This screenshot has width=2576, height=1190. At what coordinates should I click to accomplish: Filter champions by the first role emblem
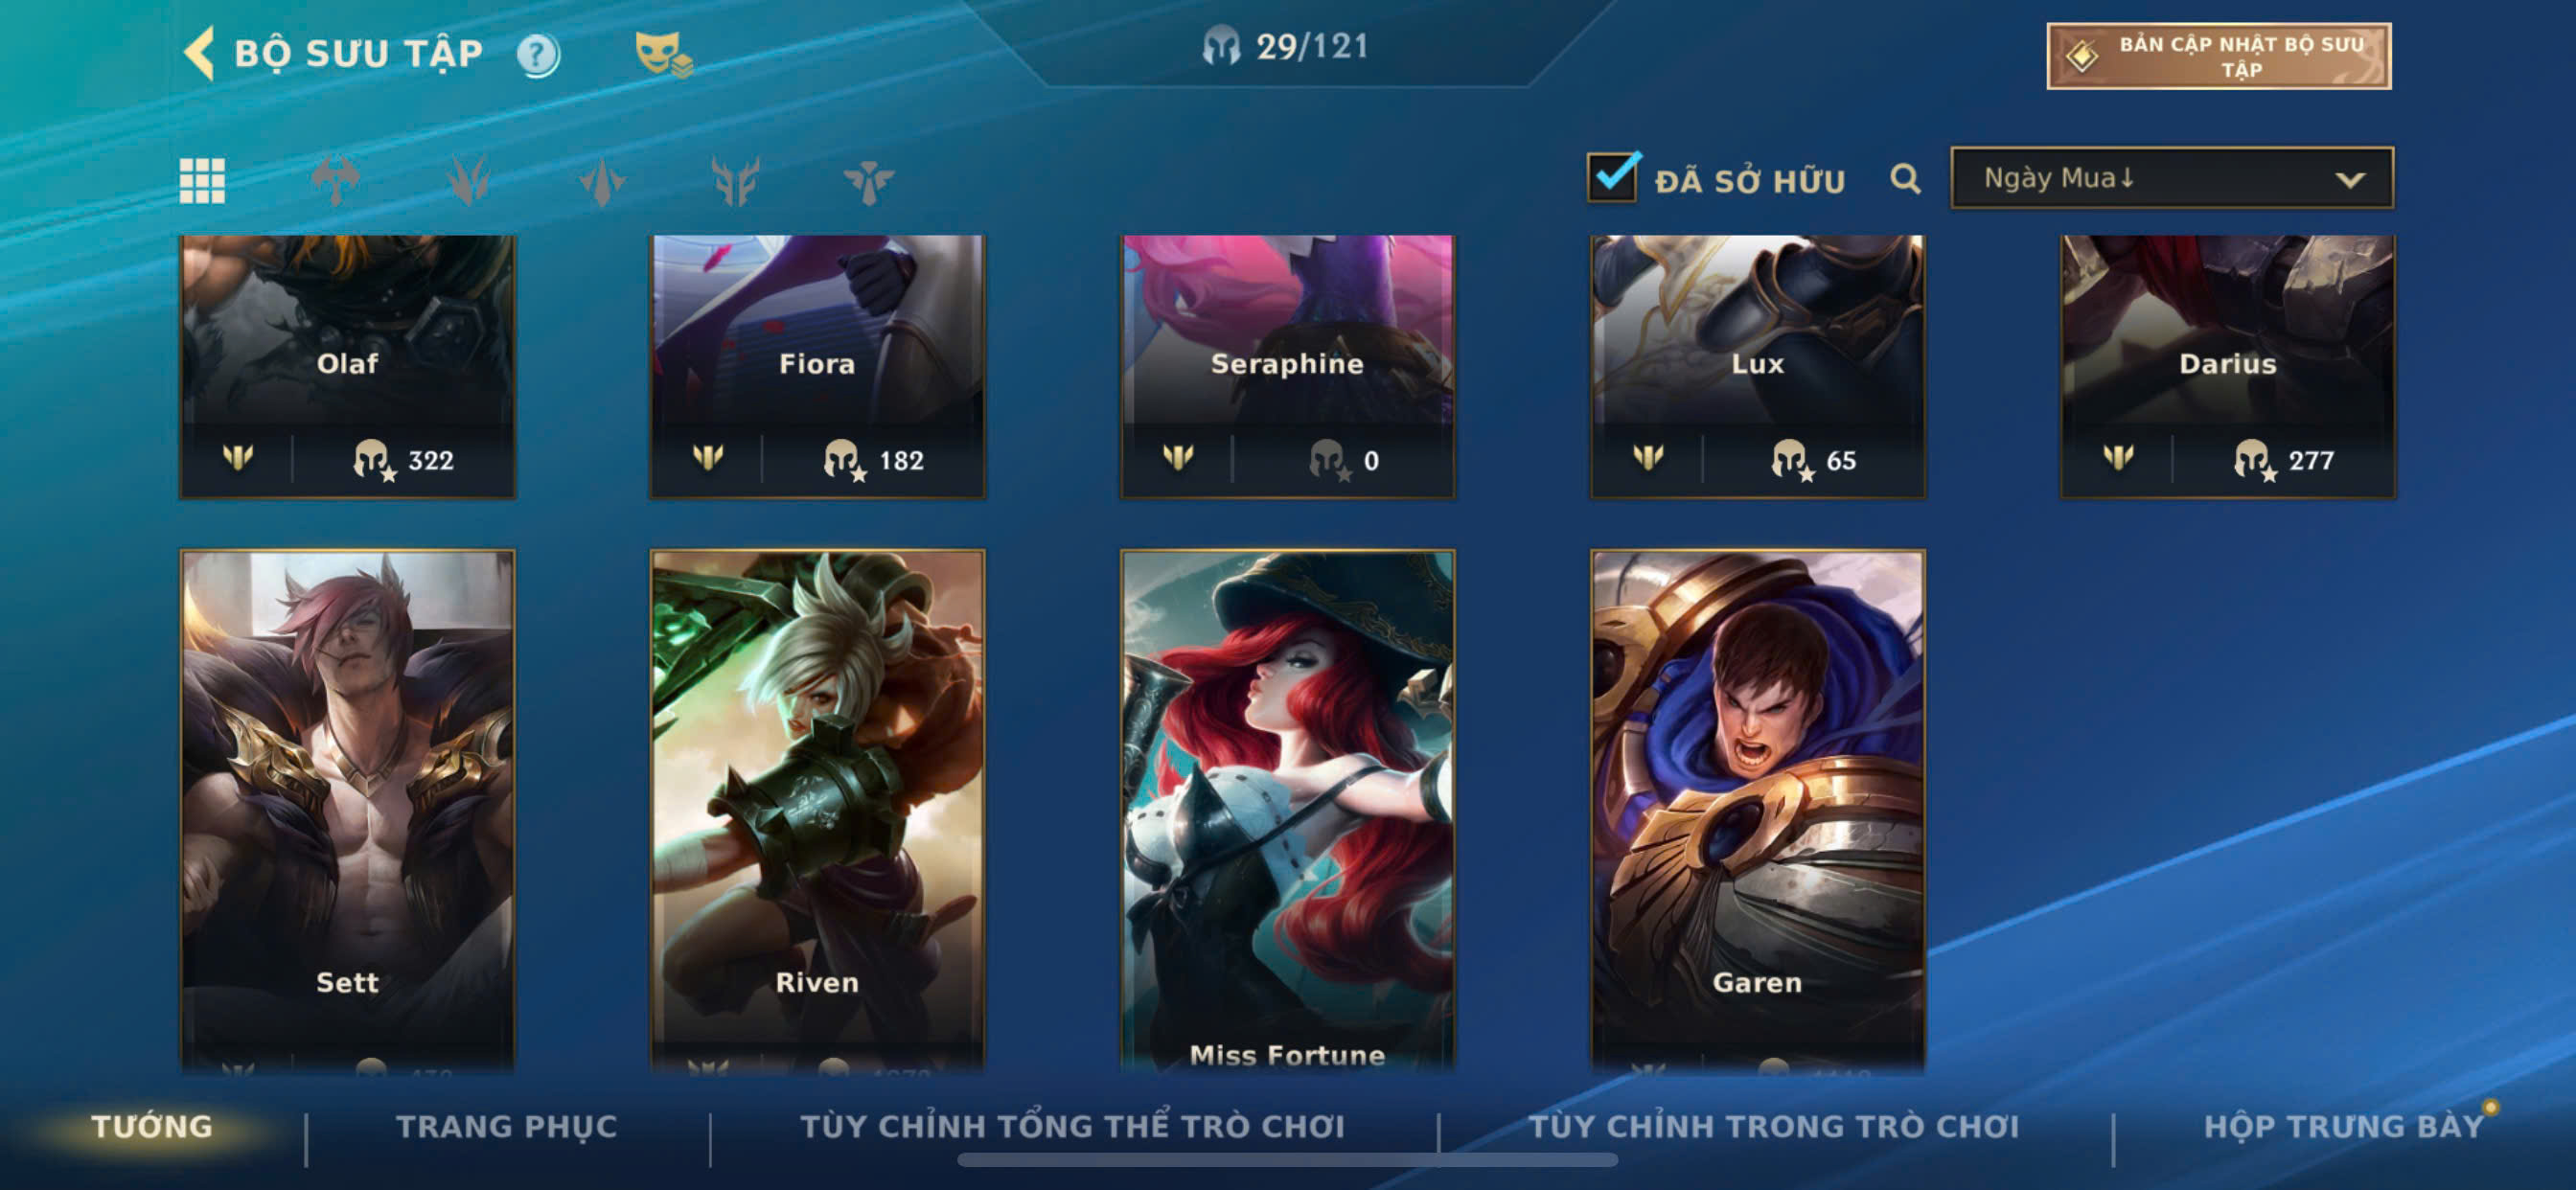pos(335,181)
